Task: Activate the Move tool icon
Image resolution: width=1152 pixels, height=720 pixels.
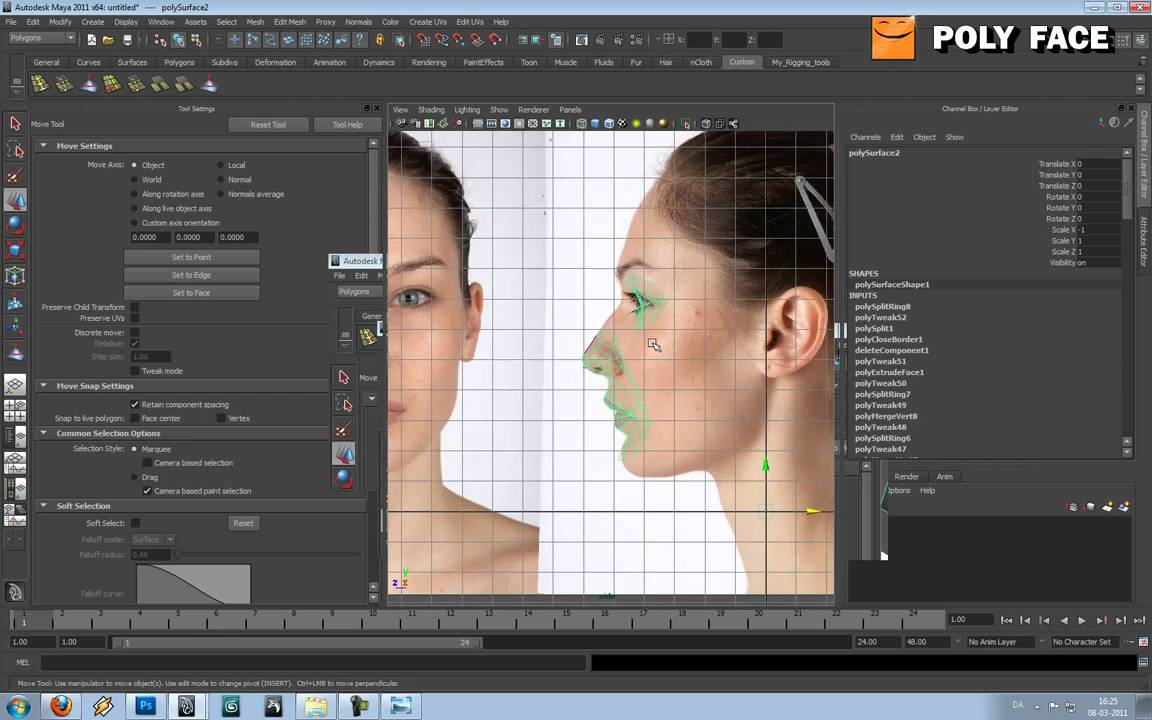Action: click(15, 200)
